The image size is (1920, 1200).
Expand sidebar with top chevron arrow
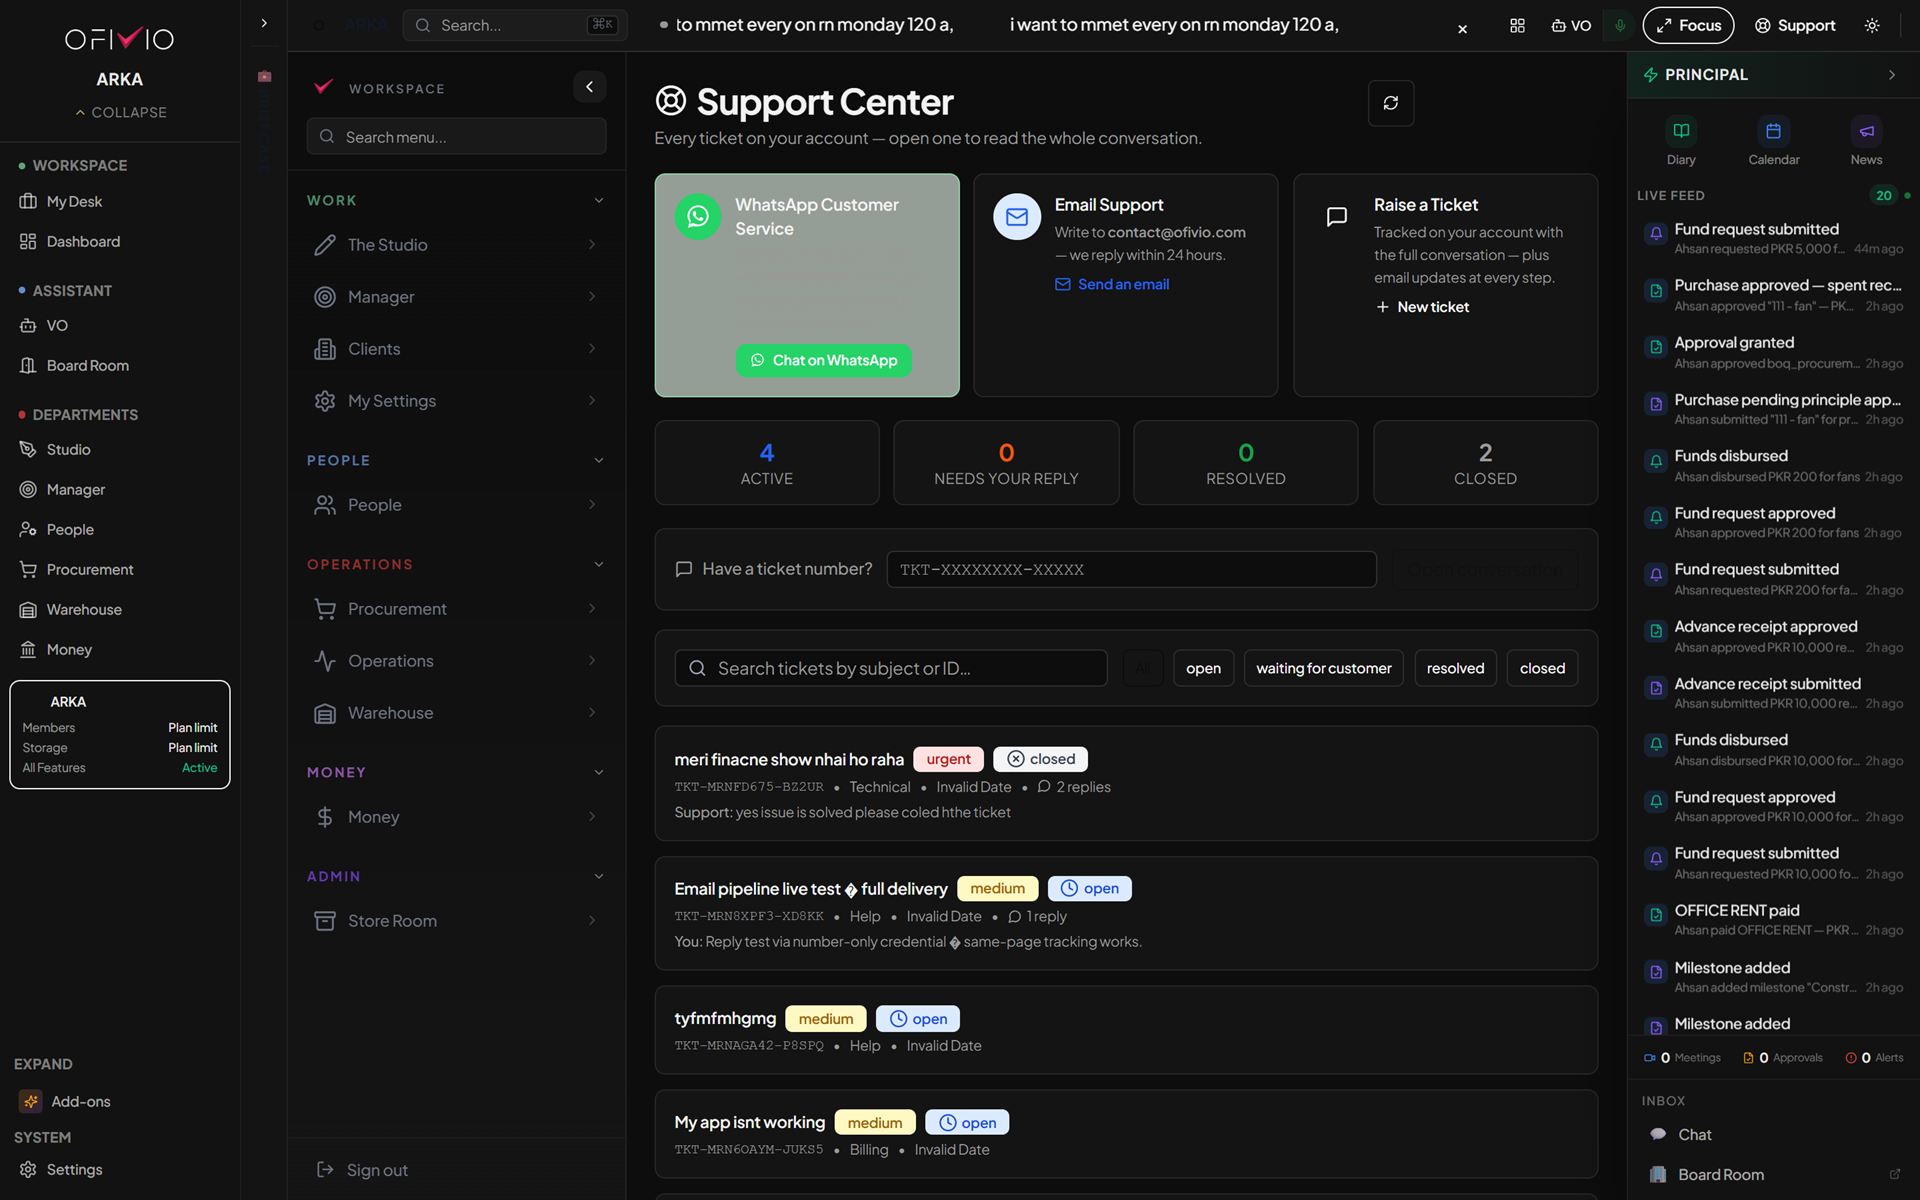pos(264,23)
